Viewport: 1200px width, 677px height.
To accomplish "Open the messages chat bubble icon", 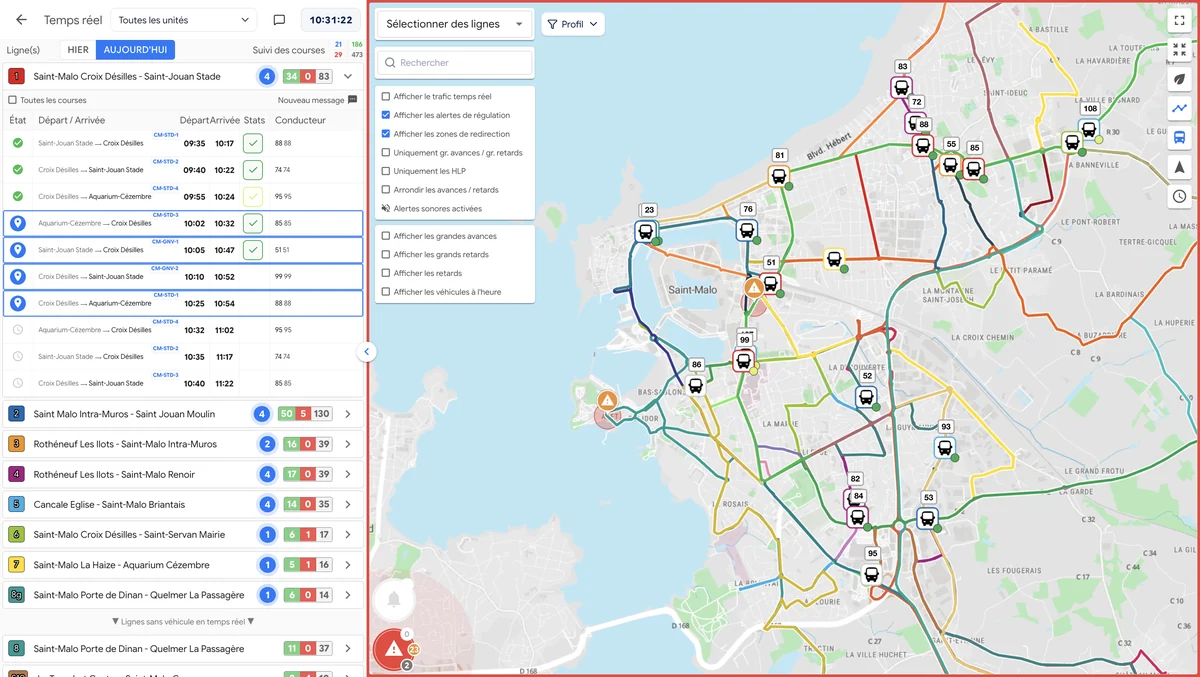I will (279, 20).
